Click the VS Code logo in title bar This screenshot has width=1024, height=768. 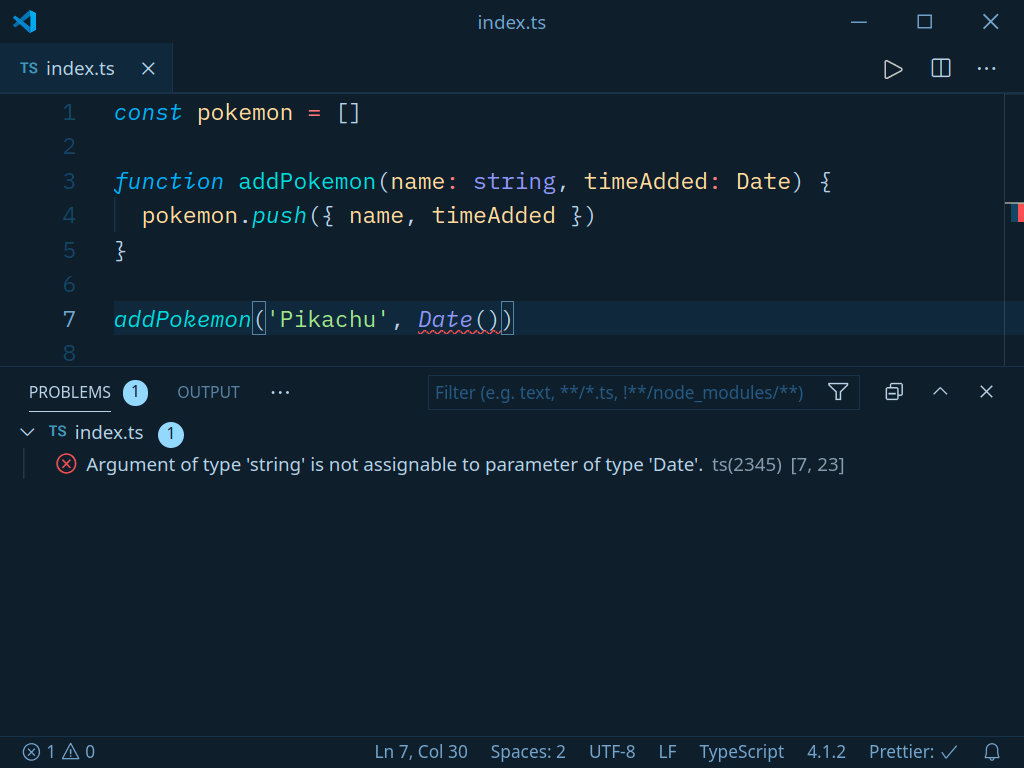(24, 21)
